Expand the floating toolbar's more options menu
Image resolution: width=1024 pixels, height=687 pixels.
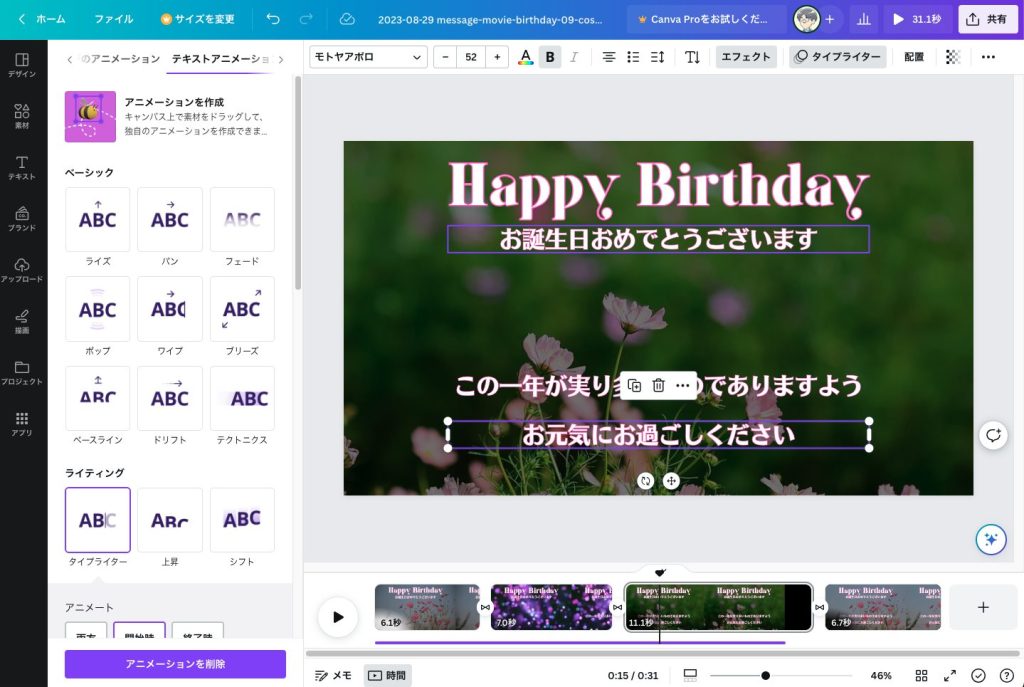coord(682,386)
